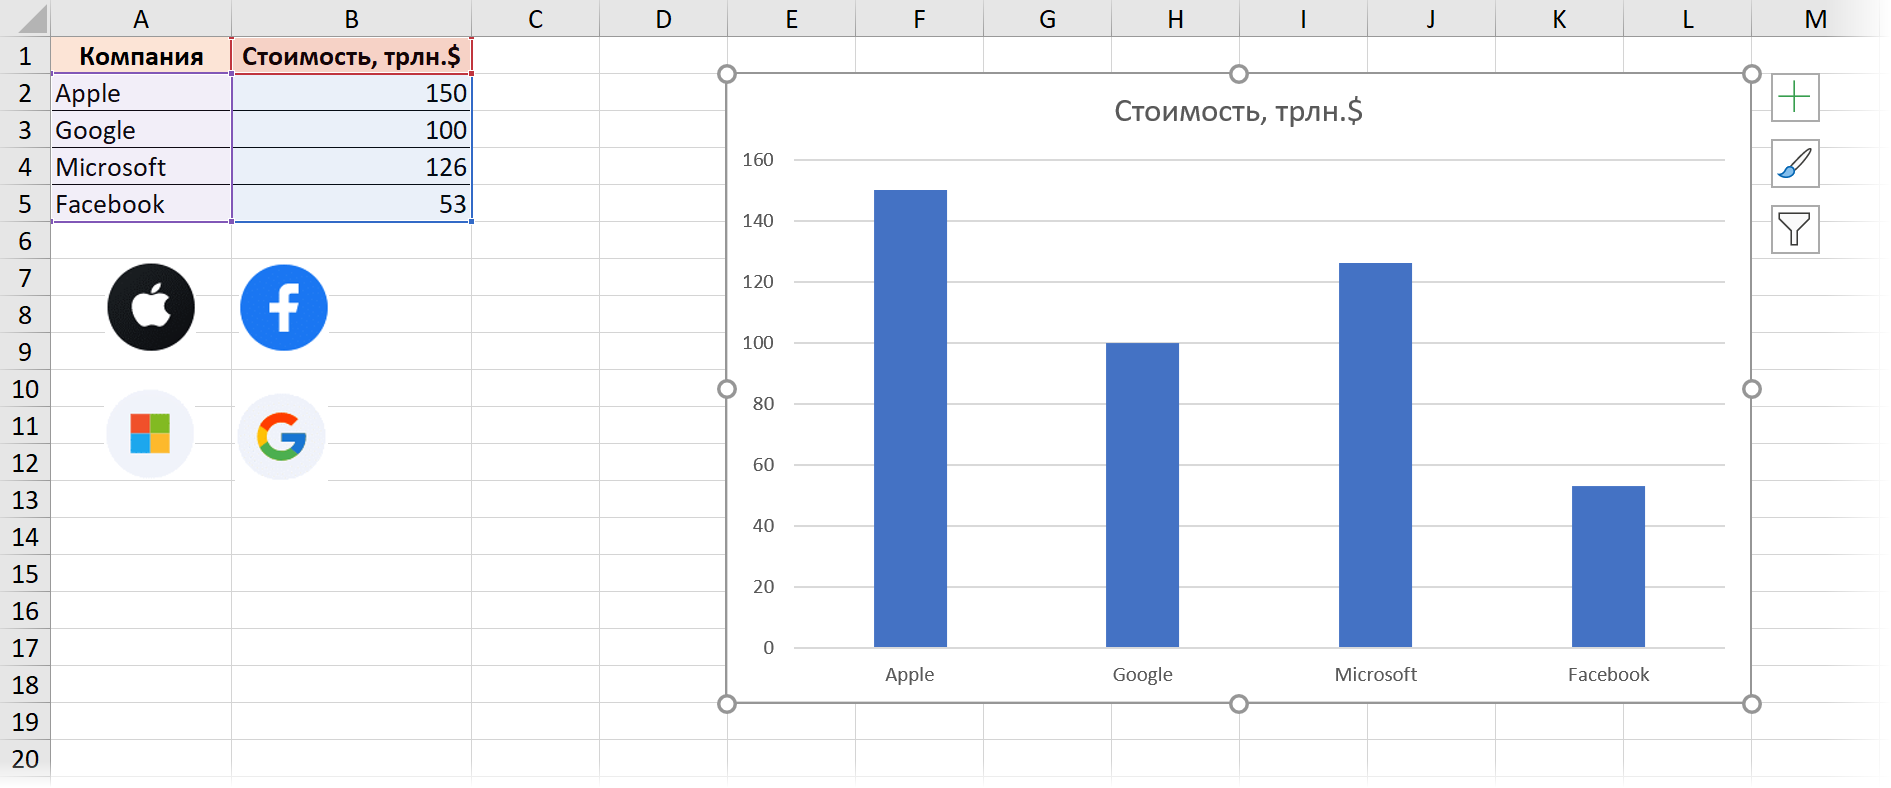The width and height of the screenshot is (1891, 788).
Task: Click the top-middle chart resize handle
Action: click(1239, 74)
